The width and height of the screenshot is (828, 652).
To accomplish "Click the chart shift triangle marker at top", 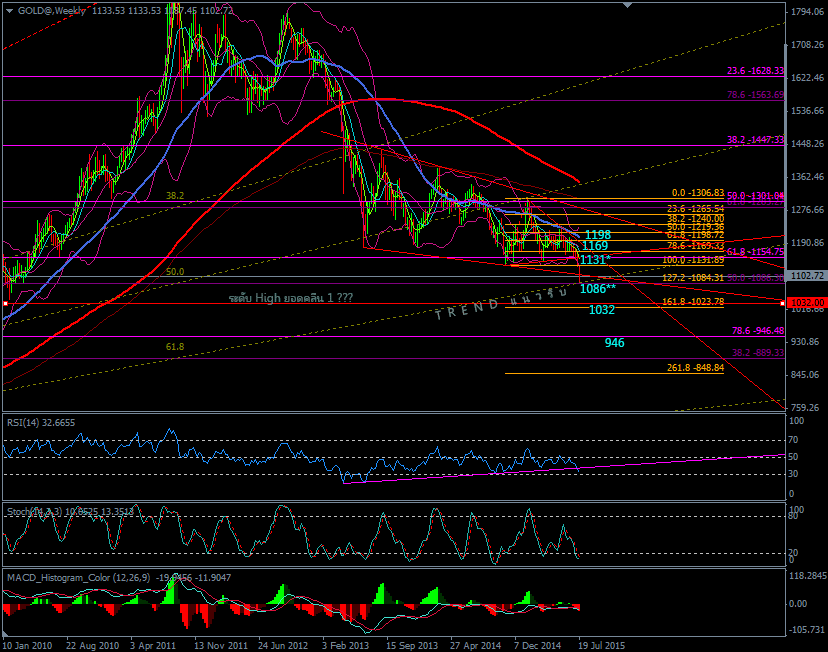I will 627,5.
